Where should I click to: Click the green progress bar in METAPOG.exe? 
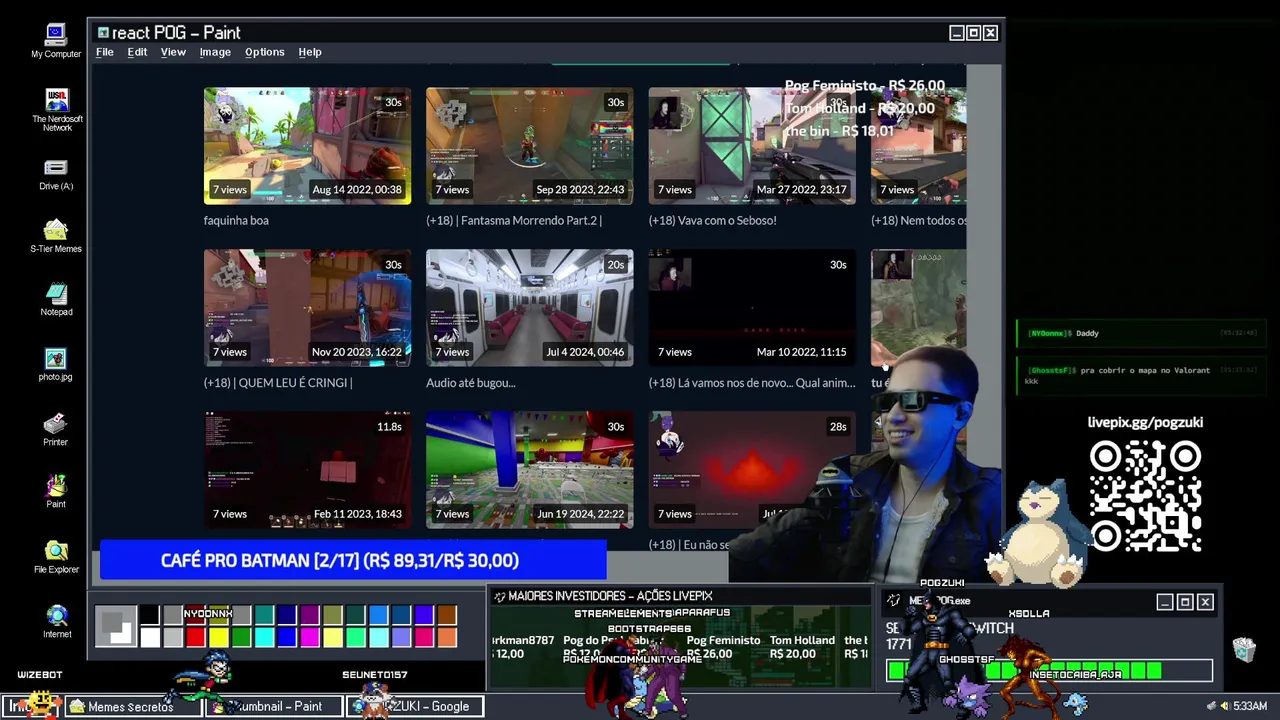1050,671
